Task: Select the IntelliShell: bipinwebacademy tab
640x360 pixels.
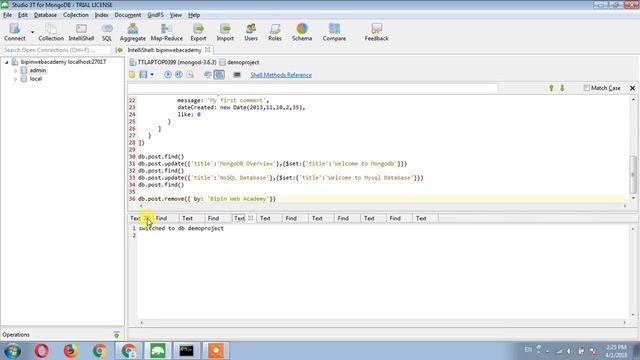Action: coord(164,50)
